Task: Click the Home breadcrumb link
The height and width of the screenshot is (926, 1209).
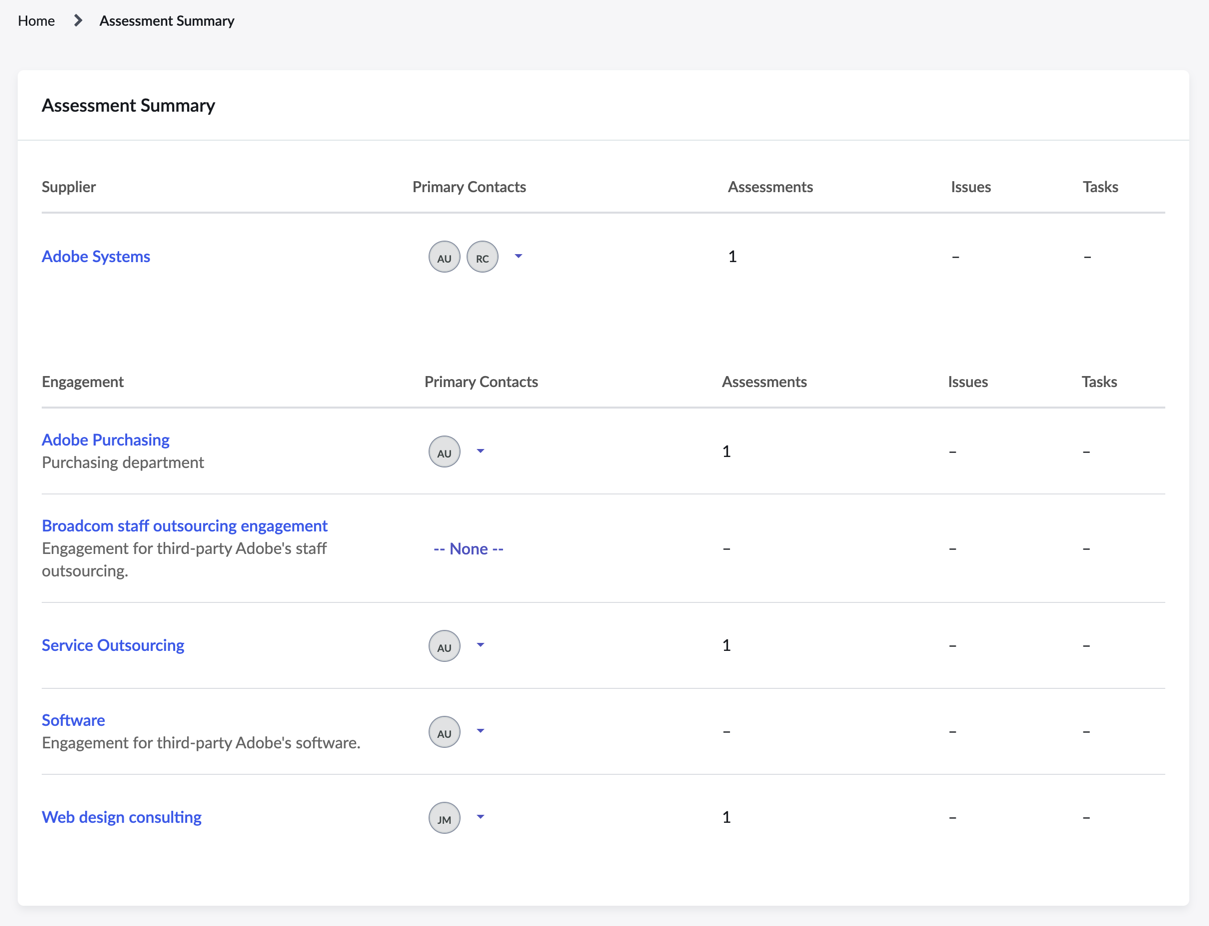Action: click(36, 20)
